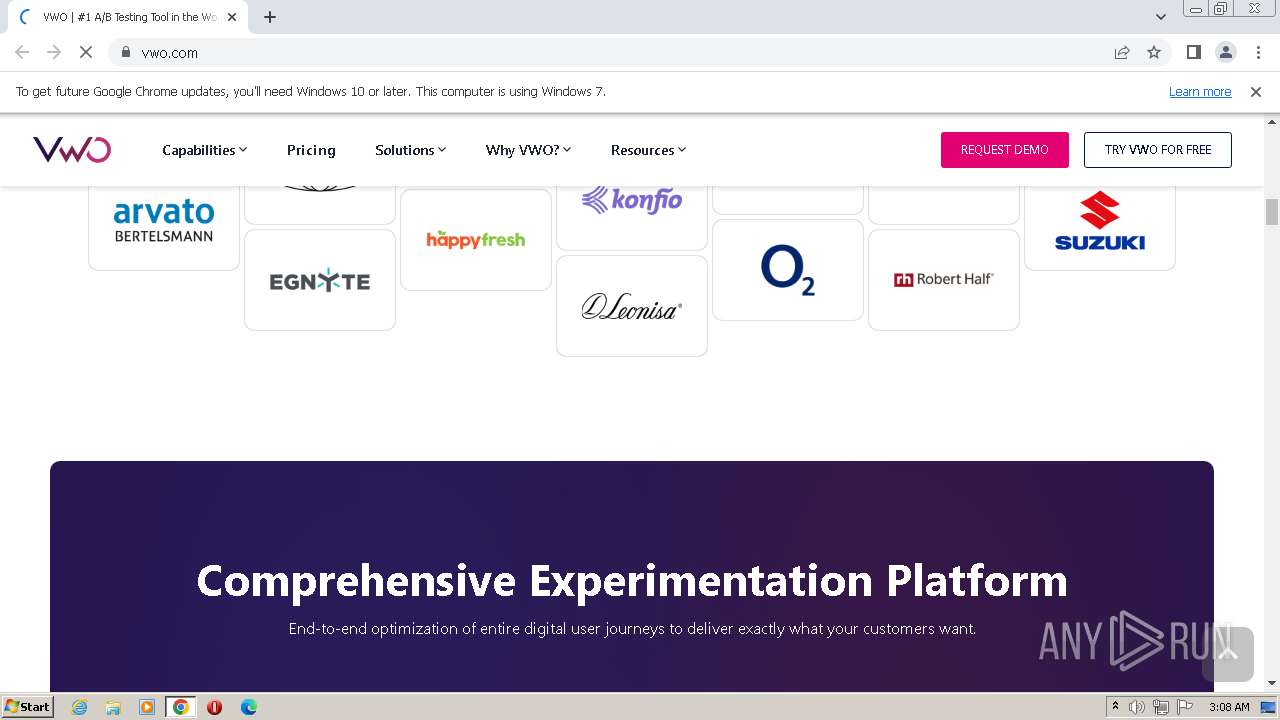The height and width of the screenshot is (720, 1280).
Task: Expand the Why VWO? menu
Action: (x=528, y=150)
